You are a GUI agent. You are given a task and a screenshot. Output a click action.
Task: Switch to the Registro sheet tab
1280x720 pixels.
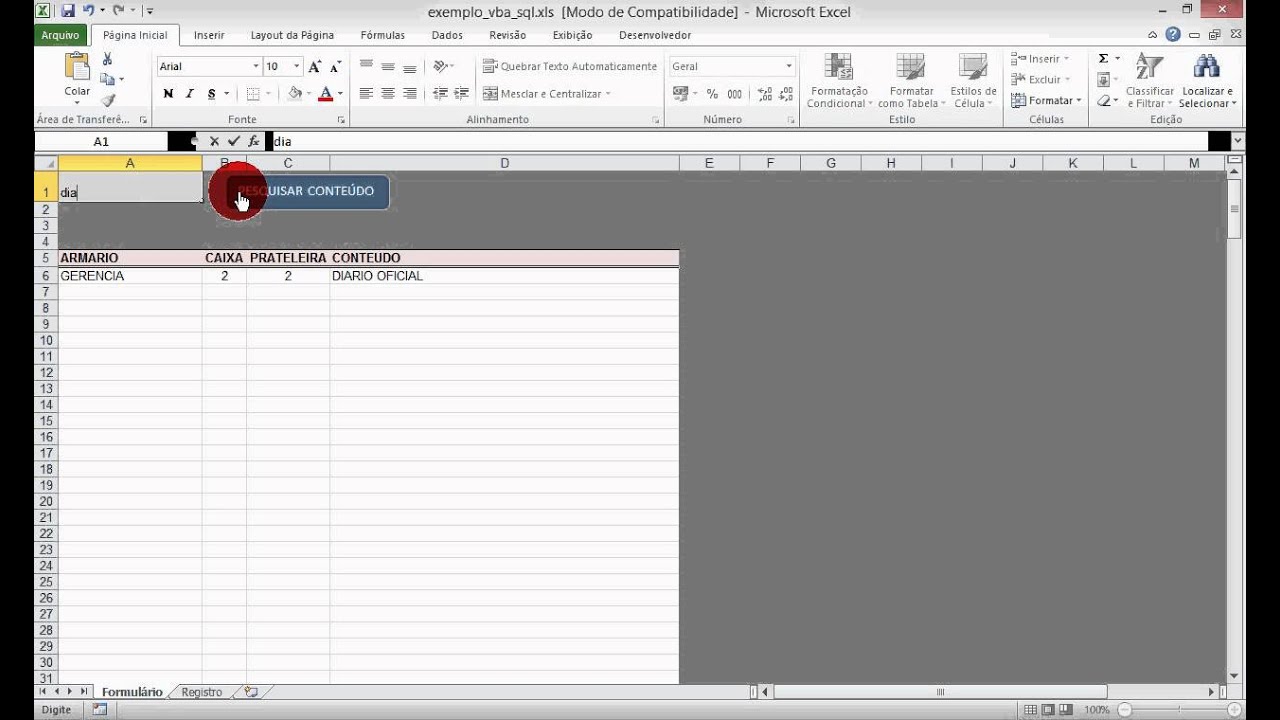[x=201, y=692]
